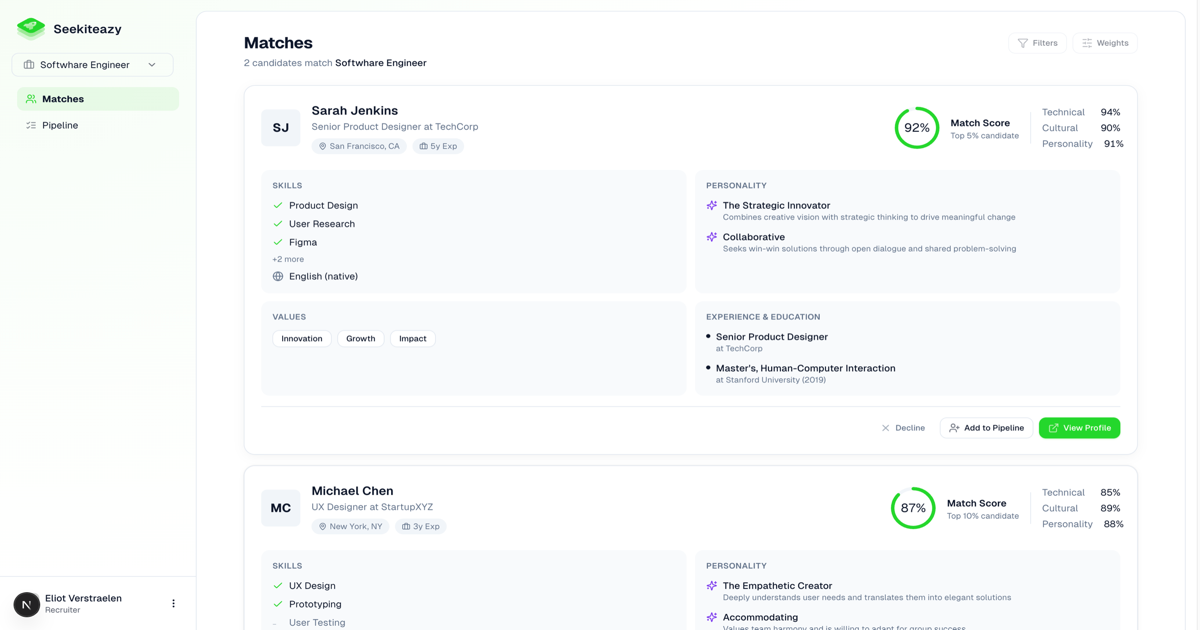Screen dimensions: 1200x630
Task: Click the person-plus icon in Add to Pipeline
Action: click(954, 428)
